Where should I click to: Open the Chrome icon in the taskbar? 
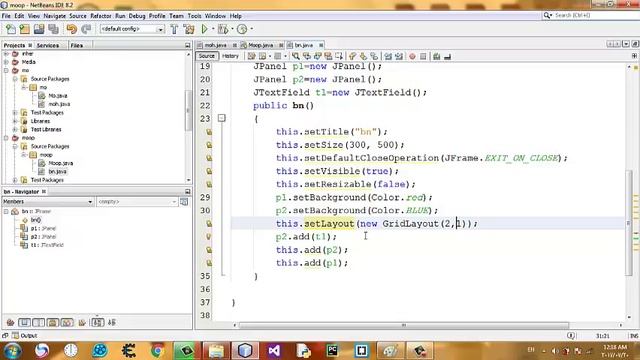point(158,351)
